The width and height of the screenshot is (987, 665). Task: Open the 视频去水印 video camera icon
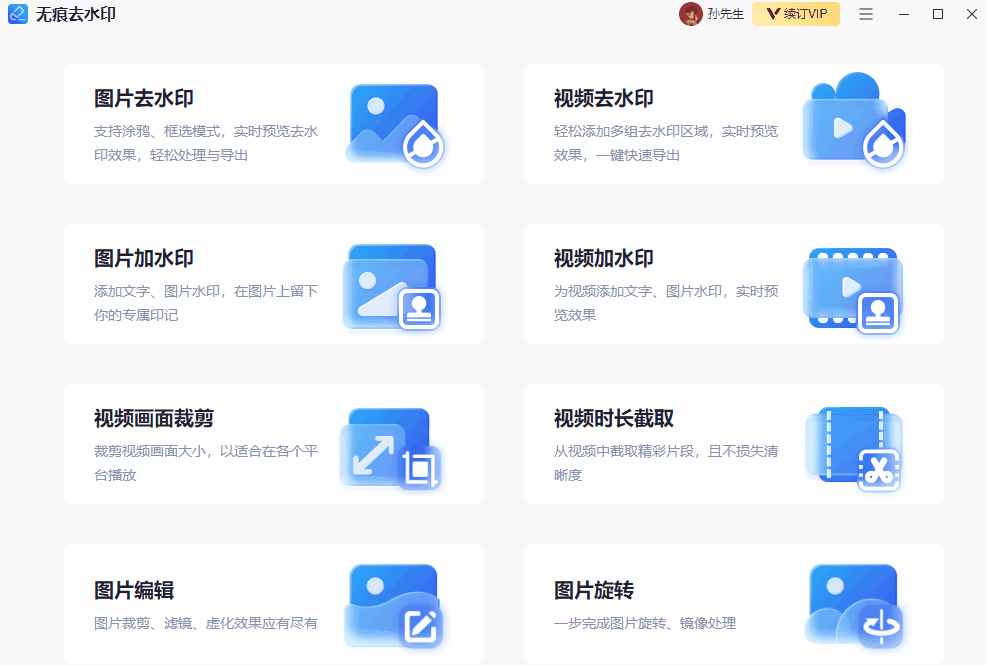coord(854,120)
